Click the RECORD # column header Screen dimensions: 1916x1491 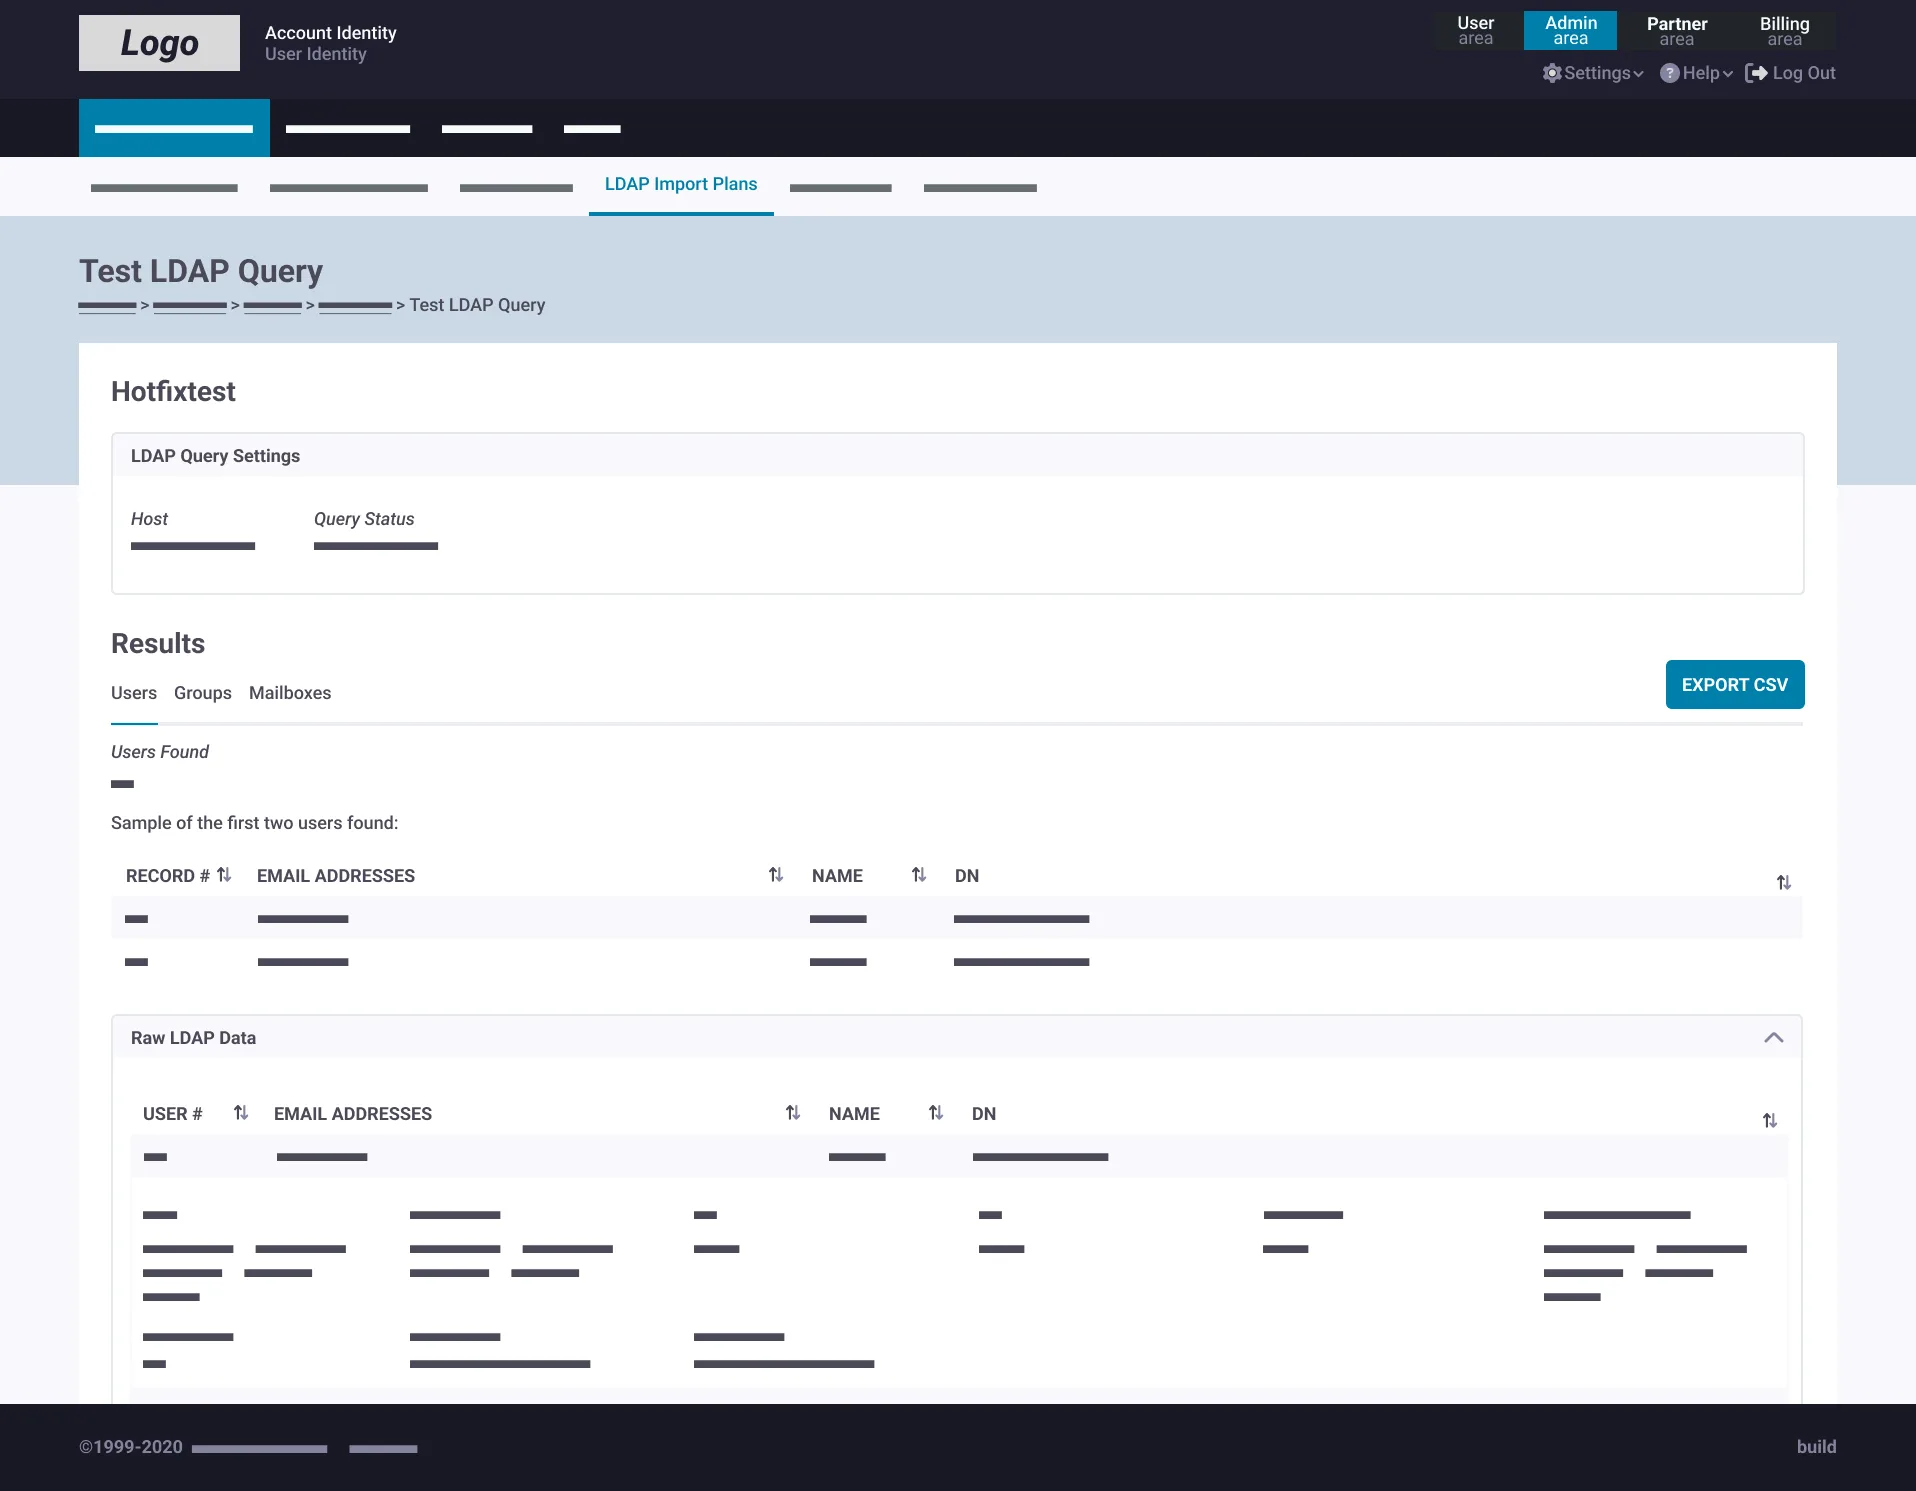point(168,876)
